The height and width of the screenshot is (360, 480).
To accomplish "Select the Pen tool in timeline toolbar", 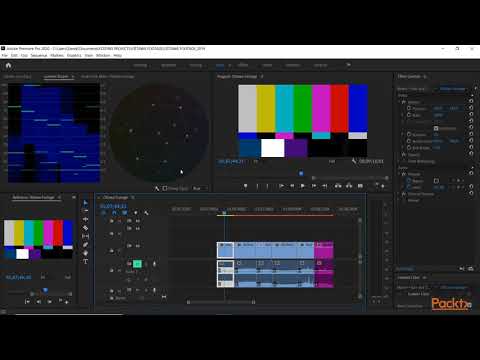I will coord(85,245).
